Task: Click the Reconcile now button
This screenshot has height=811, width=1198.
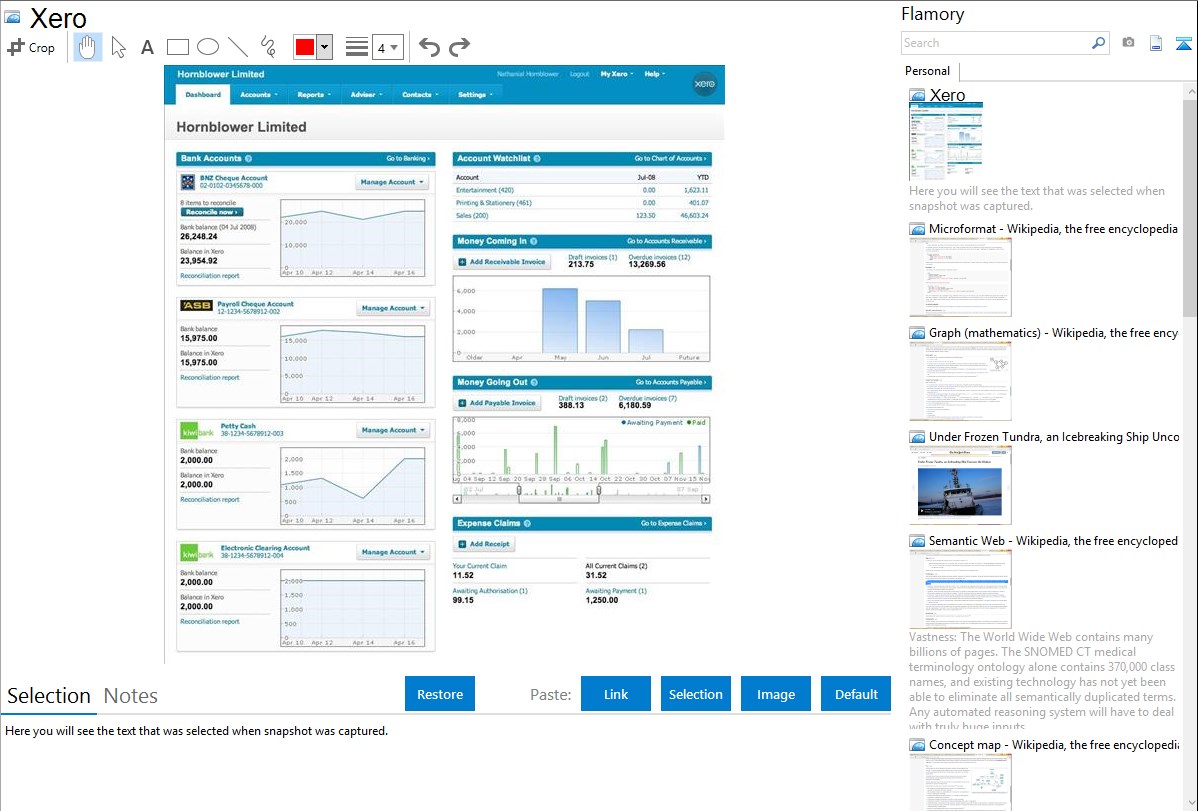Action: point(212,212)
